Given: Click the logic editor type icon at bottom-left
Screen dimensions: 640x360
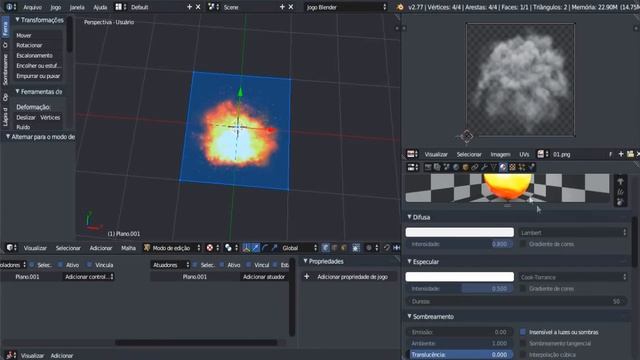Looking at the screenshot, I should (x=11, y=355).
